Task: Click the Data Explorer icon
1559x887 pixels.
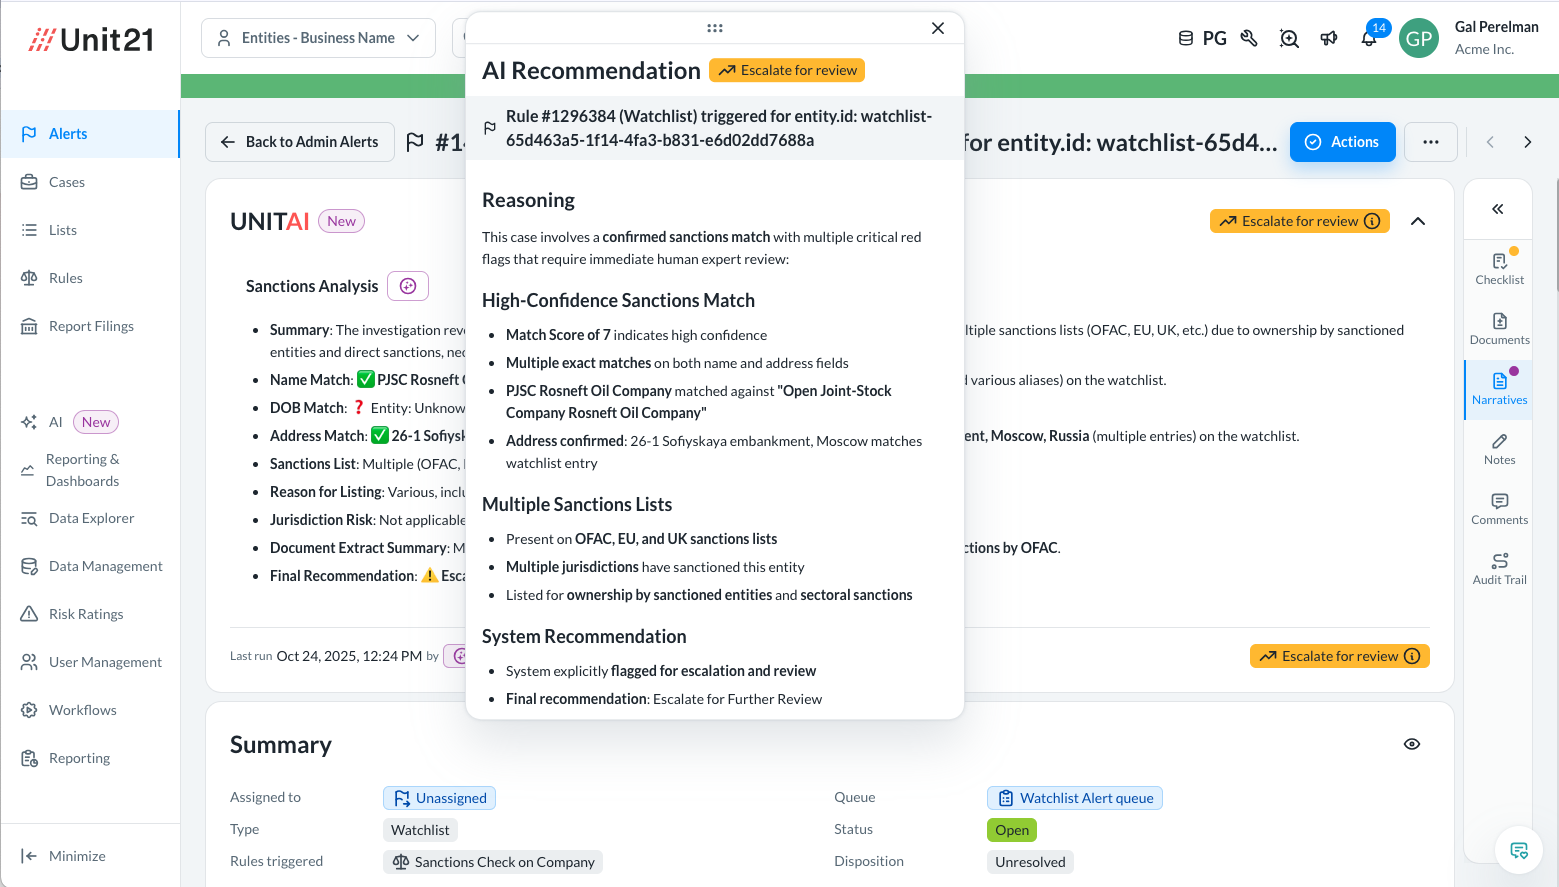Action: coord(29,518)
